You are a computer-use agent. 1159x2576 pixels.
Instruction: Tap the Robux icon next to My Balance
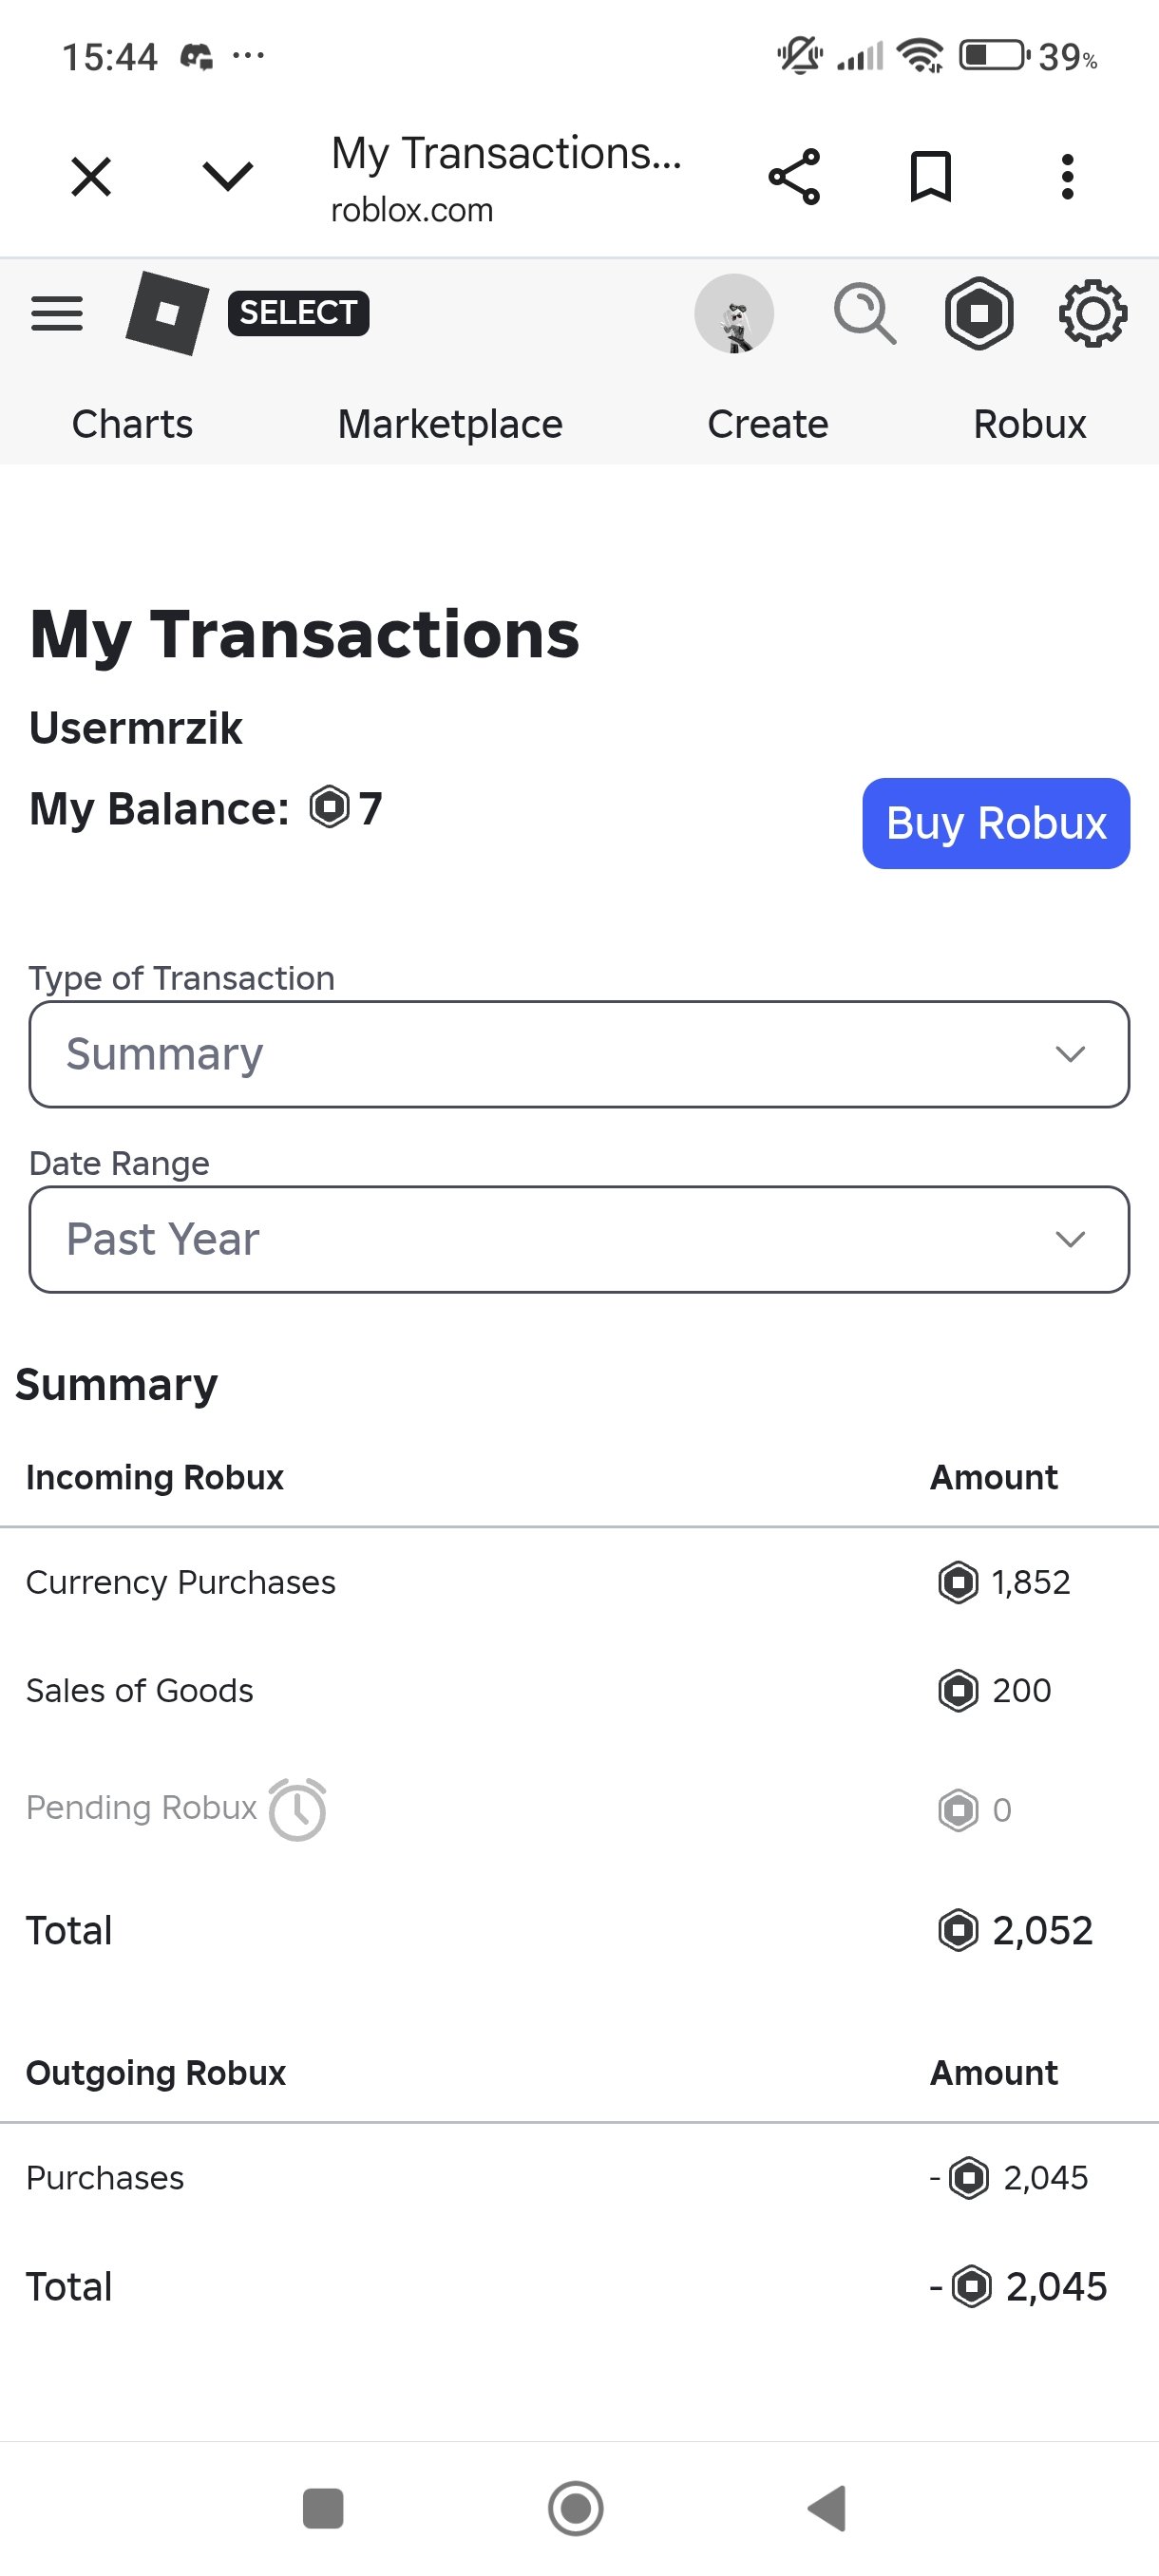pos(329,807)
